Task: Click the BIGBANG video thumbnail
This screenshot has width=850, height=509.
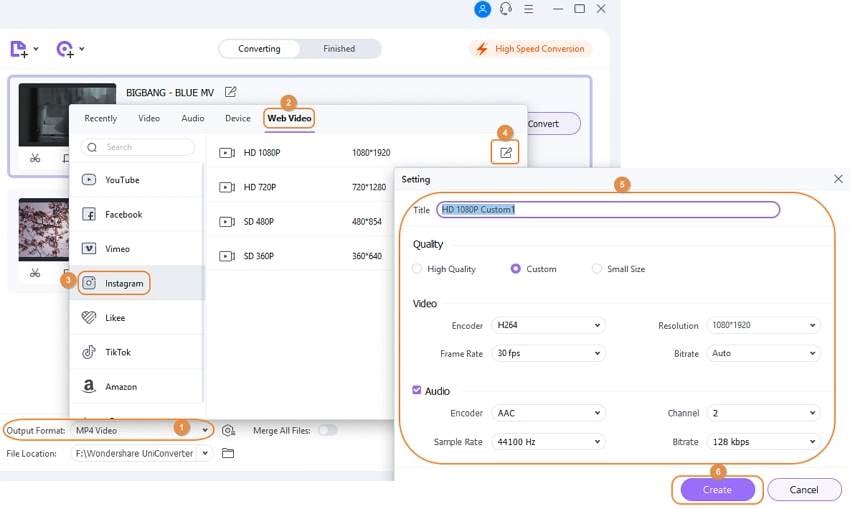Action: point(43,114)
